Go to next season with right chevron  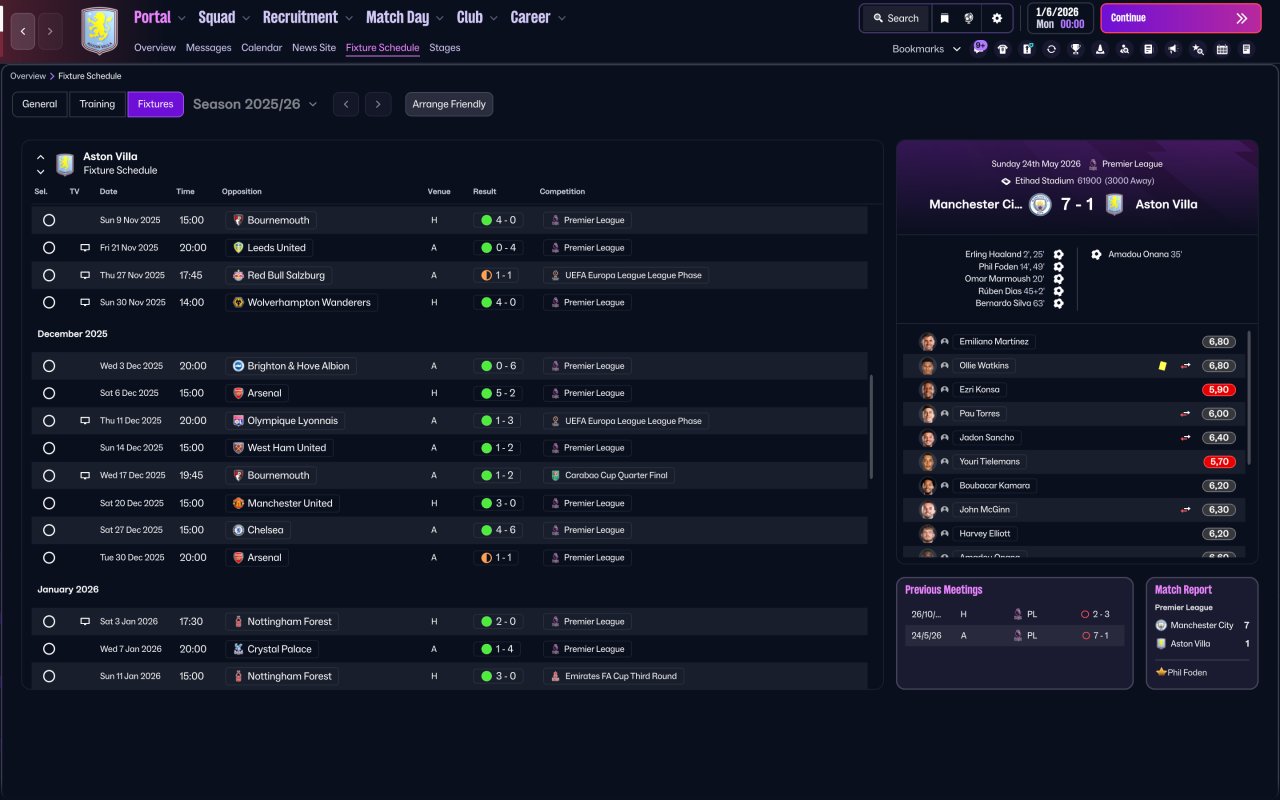[x=377, y=104]
